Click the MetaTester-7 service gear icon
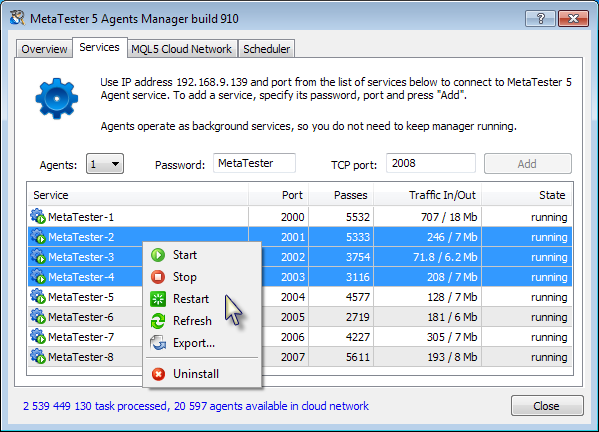 (38, 336)
